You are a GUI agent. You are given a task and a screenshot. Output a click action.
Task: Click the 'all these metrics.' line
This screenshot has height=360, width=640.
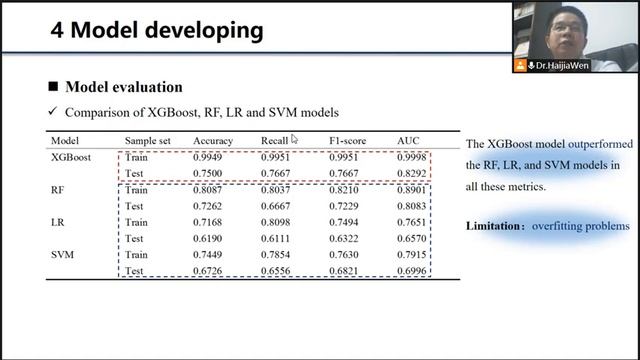506,187
